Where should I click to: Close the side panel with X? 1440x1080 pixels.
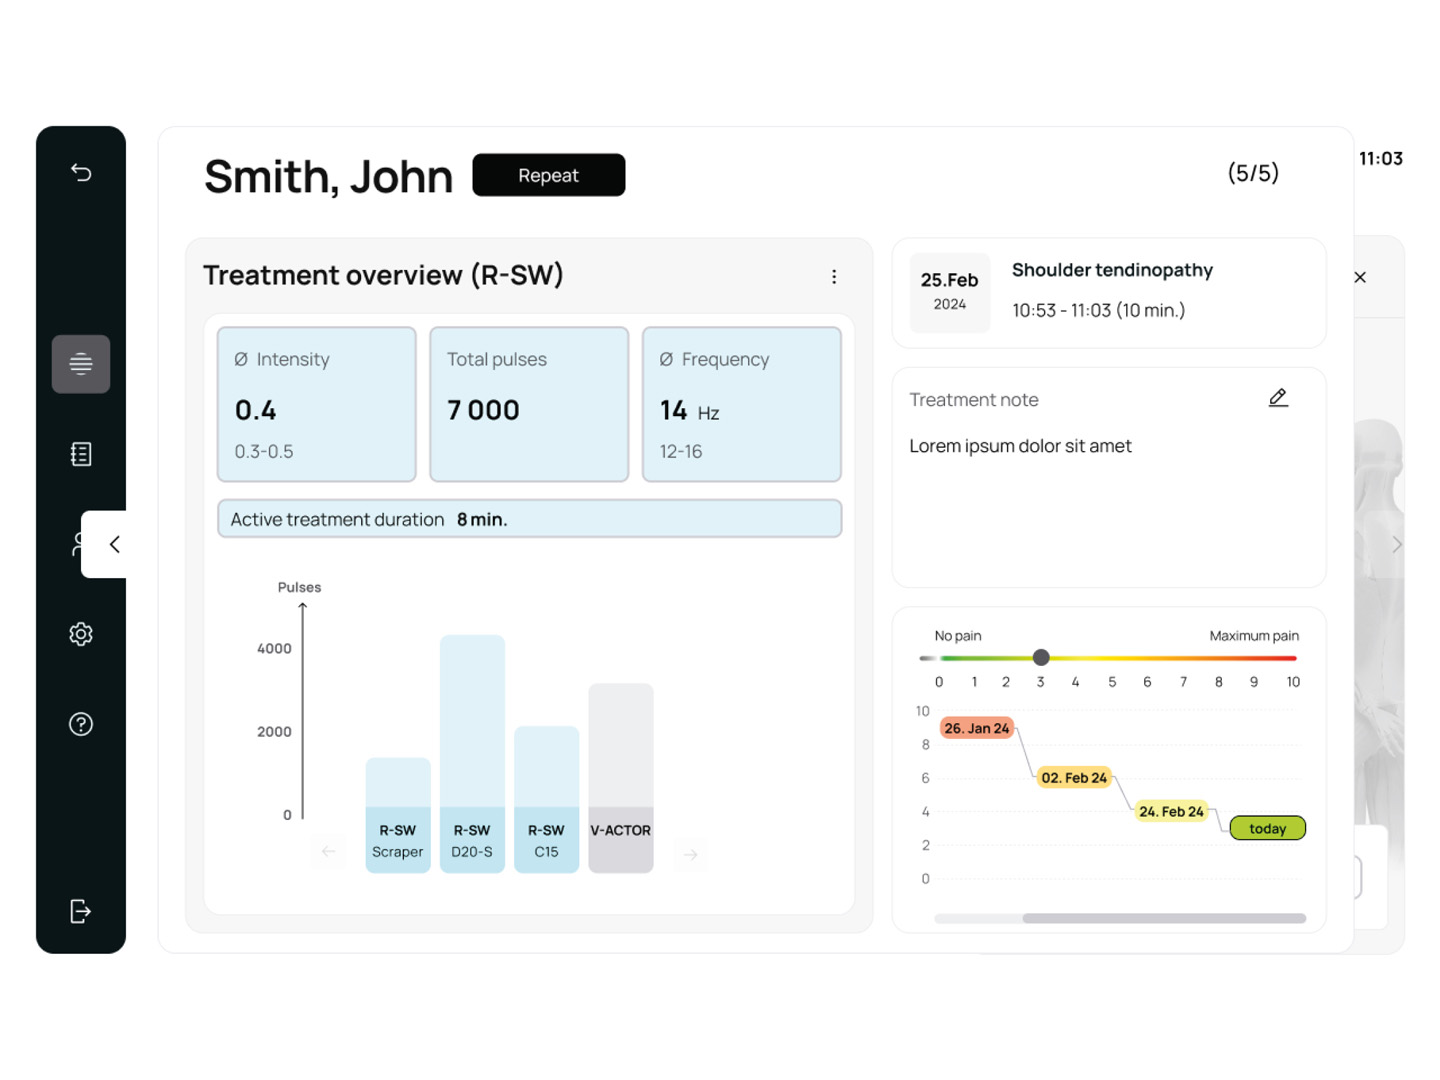point(1360,277)
